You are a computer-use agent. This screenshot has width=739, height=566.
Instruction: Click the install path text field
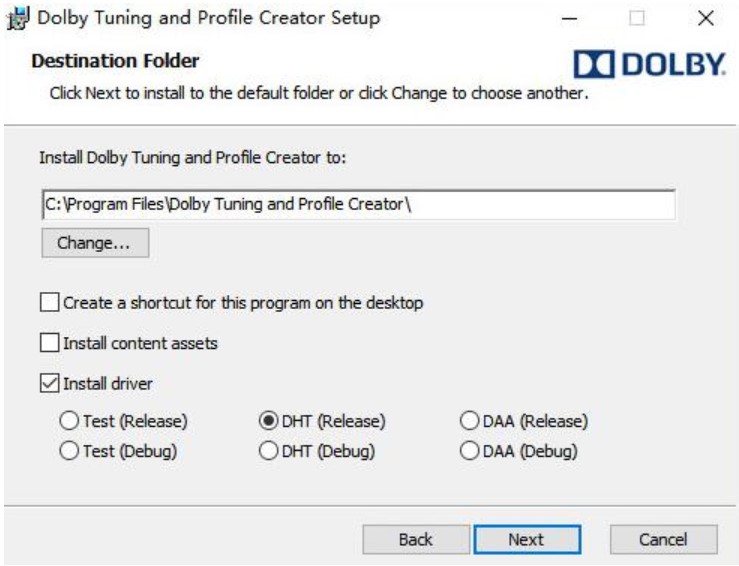[x=358, y=205]
